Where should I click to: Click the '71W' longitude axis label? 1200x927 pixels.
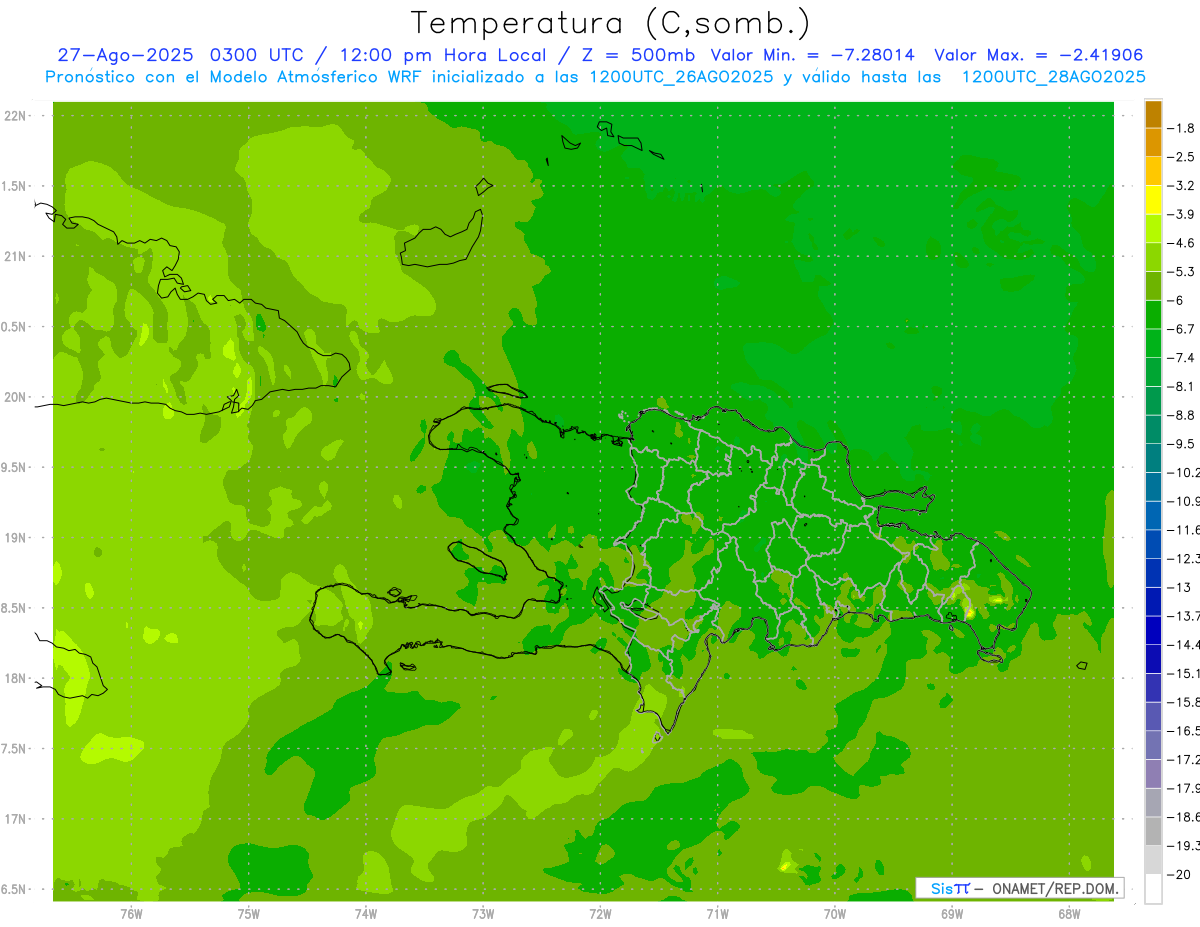(717, 914)
